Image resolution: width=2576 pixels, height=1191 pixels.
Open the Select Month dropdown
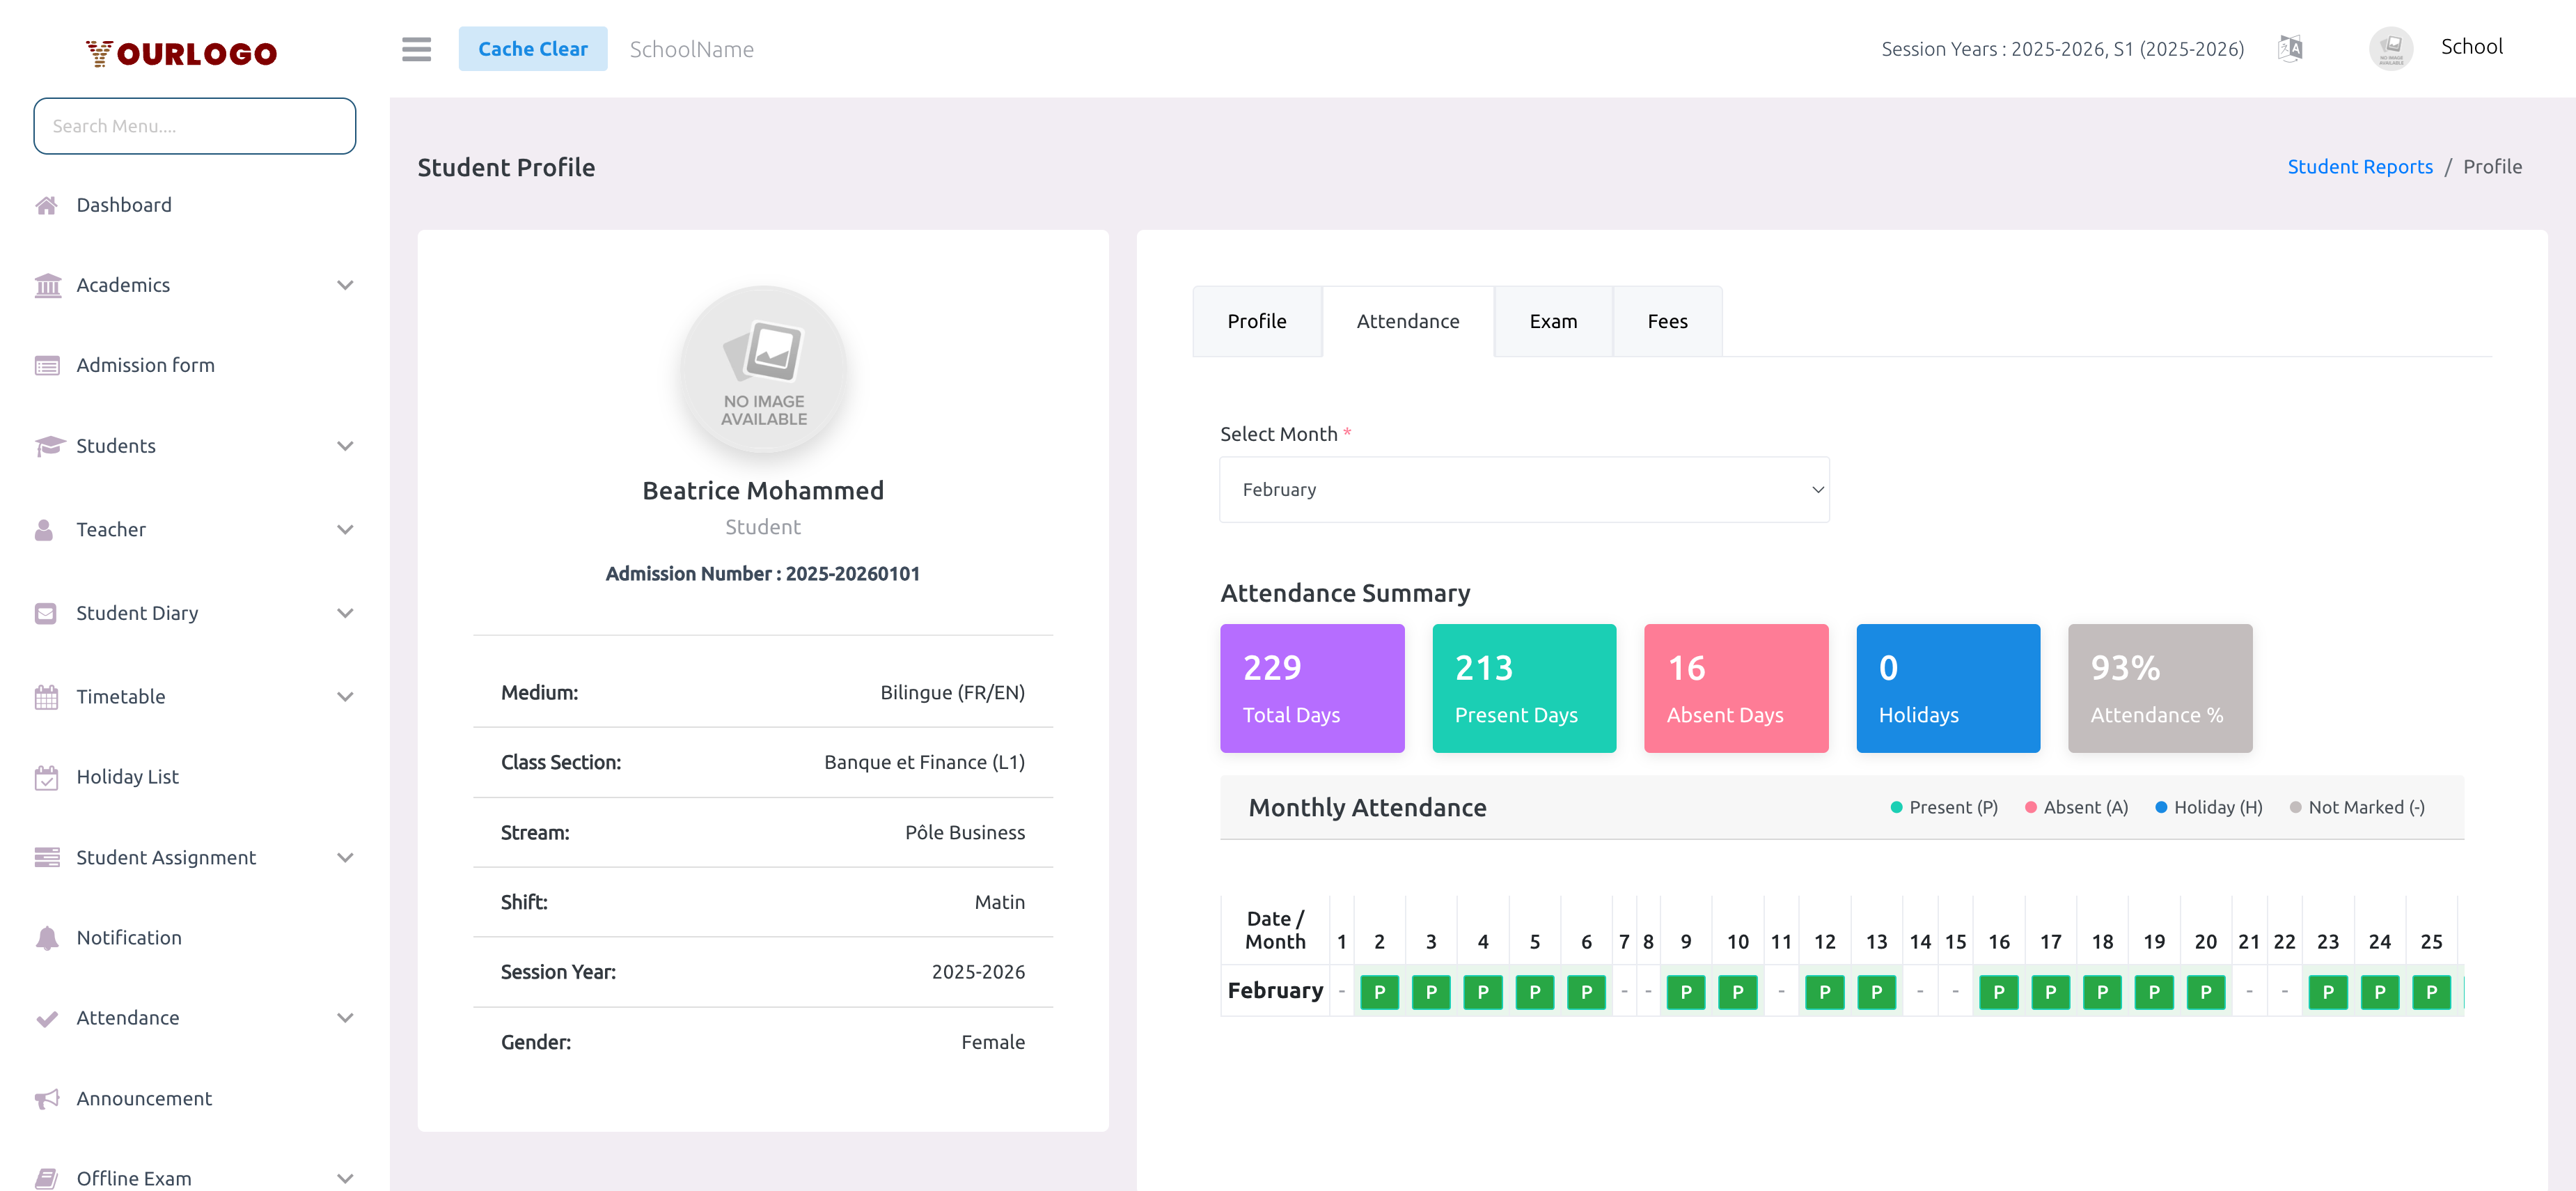point(1523,490)
